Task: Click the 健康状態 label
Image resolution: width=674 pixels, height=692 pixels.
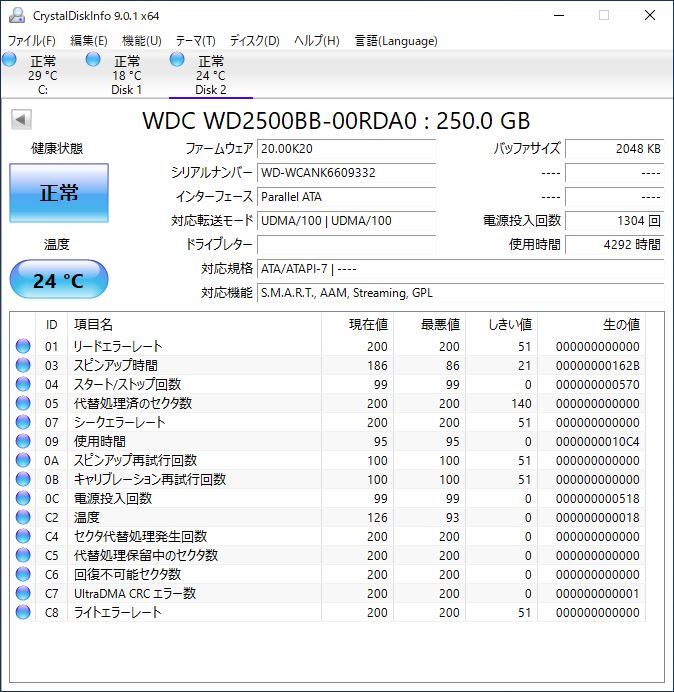Action: [x=57, y=149]
